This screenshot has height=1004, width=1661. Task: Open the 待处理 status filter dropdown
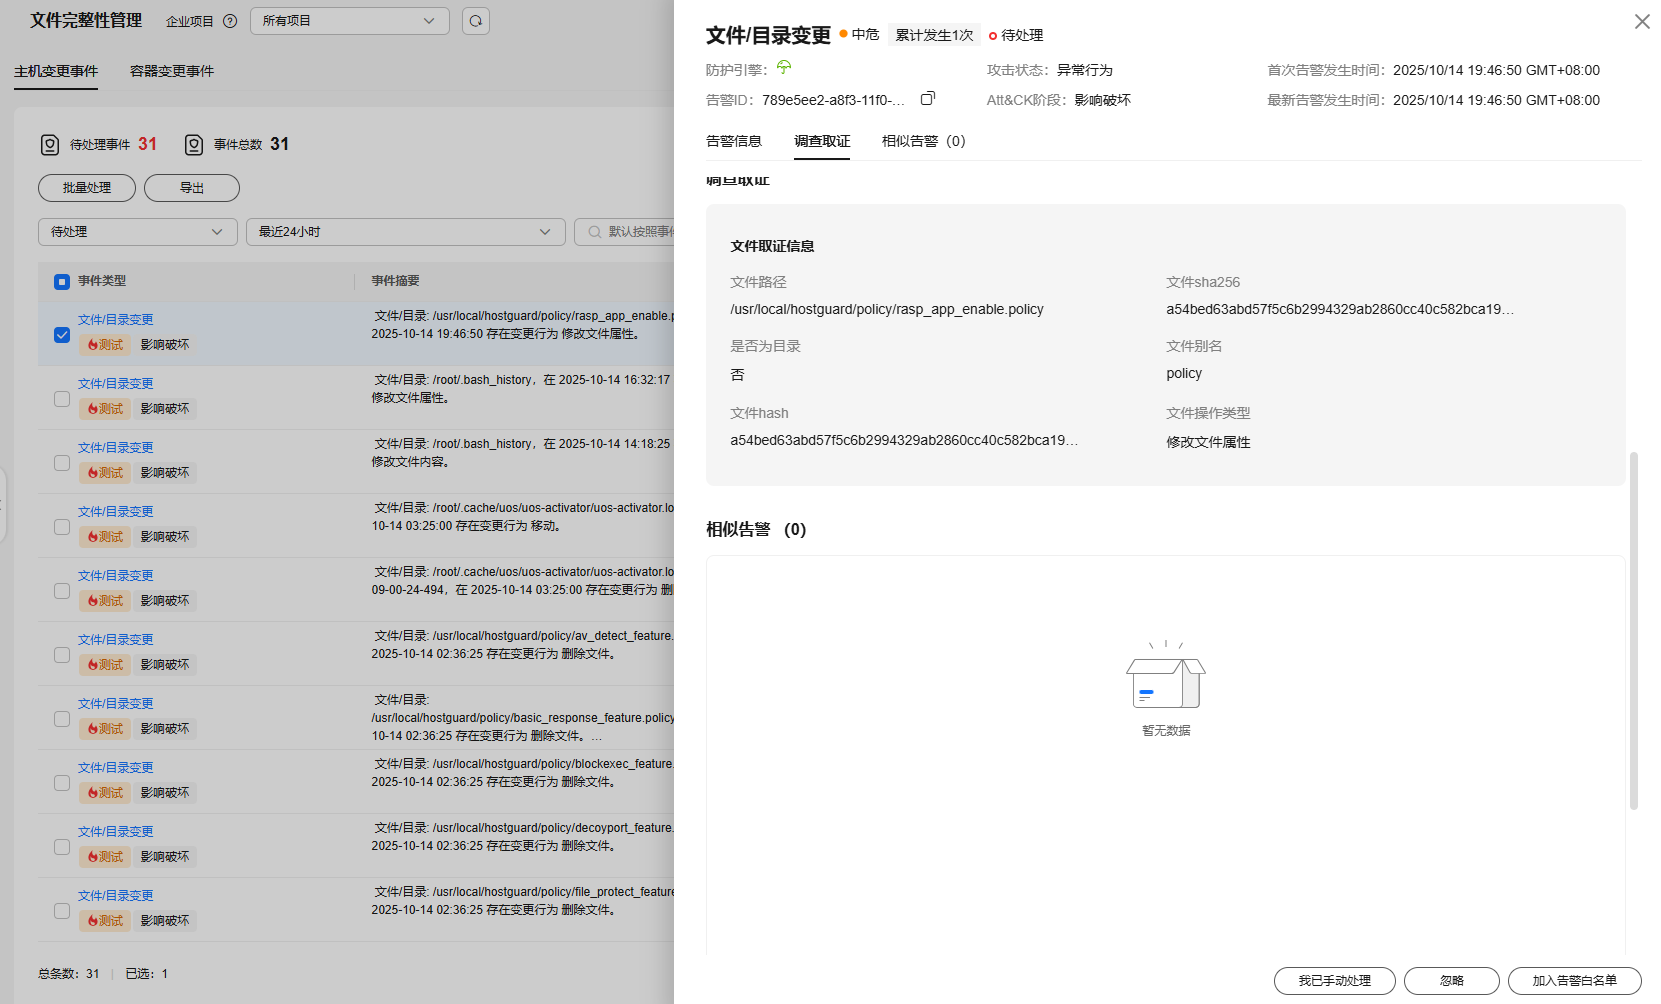(138, 232)
